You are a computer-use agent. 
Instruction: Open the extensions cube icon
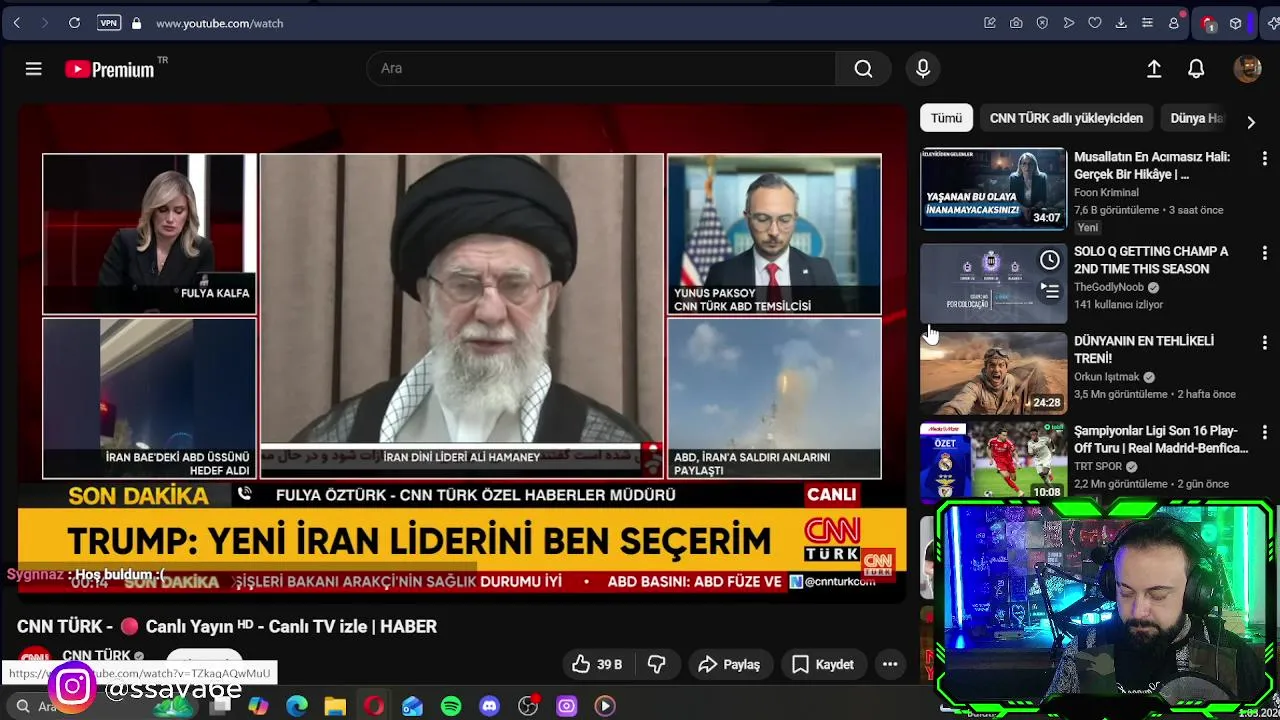pyautogui.click(x=1236, y=23)
